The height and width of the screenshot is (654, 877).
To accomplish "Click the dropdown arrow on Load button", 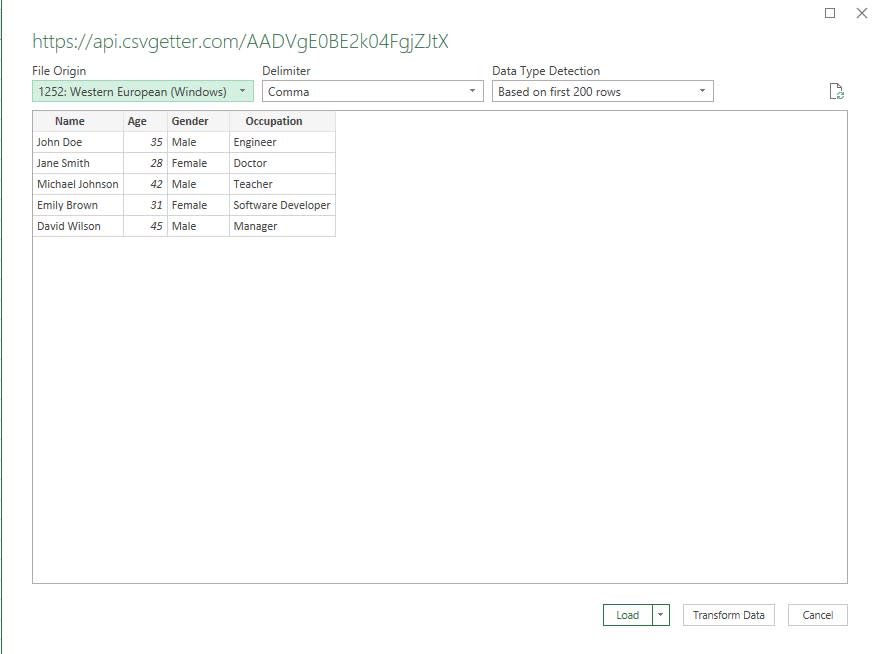I will [x=661, y=615].
